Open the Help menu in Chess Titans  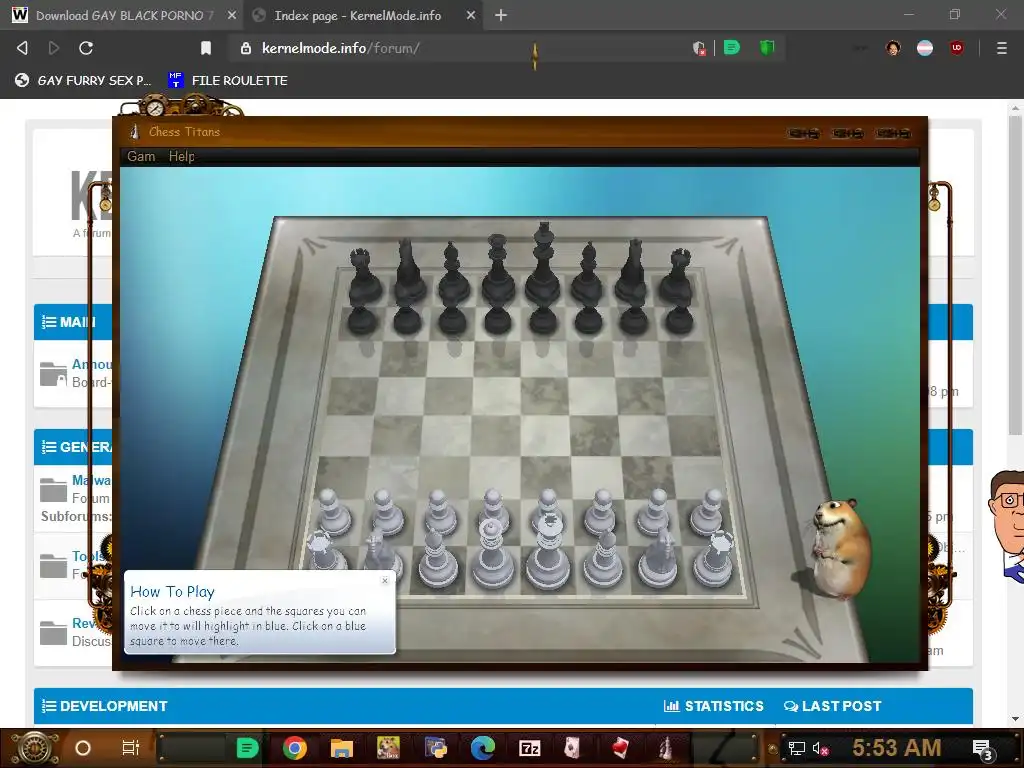coord(182,156)
